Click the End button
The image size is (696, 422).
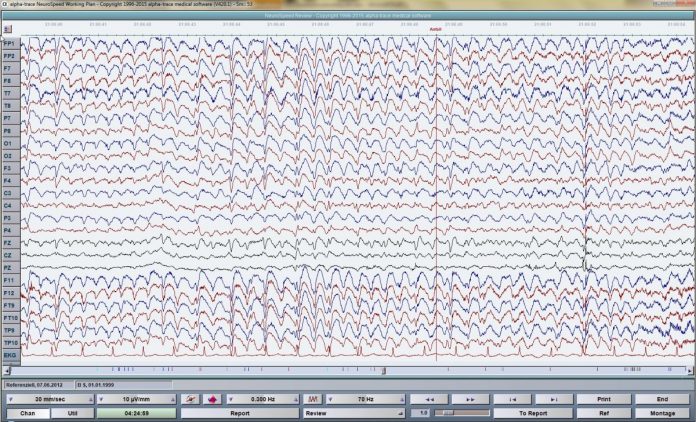[x=662, y=399]
